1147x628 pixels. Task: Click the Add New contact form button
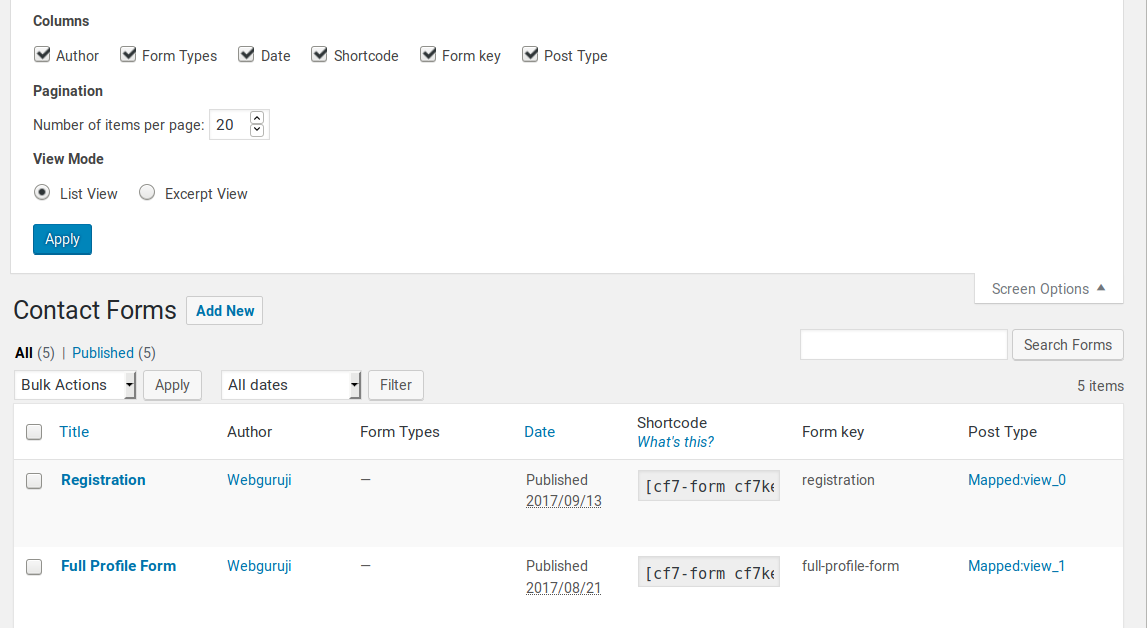tap(225, 311)
